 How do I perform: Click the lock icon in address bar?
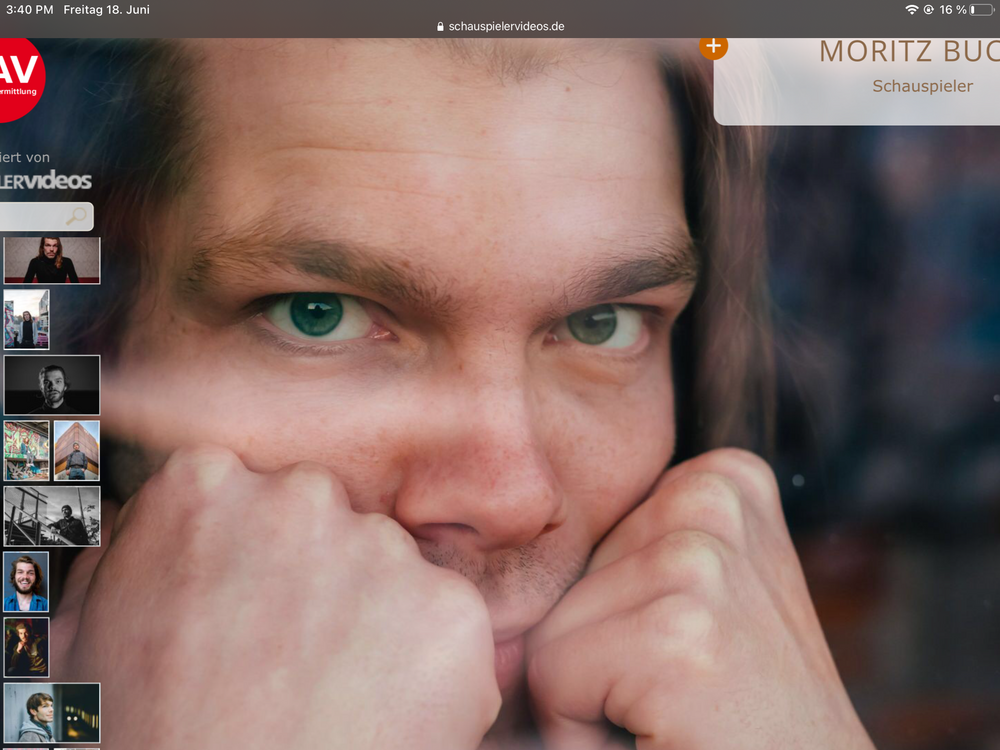point(440,27)
